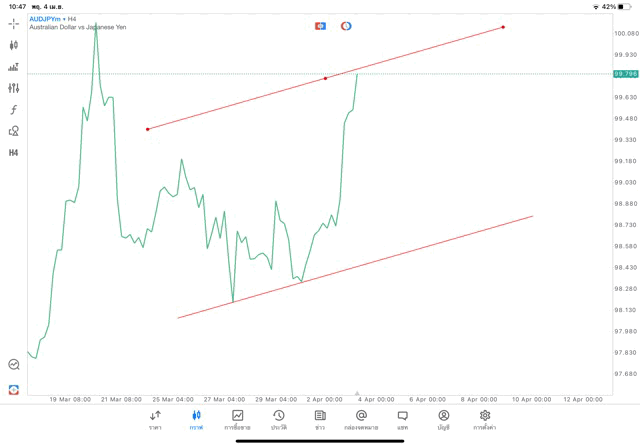Open the Trade (การซื้อขาย) tab

point(237,419)
